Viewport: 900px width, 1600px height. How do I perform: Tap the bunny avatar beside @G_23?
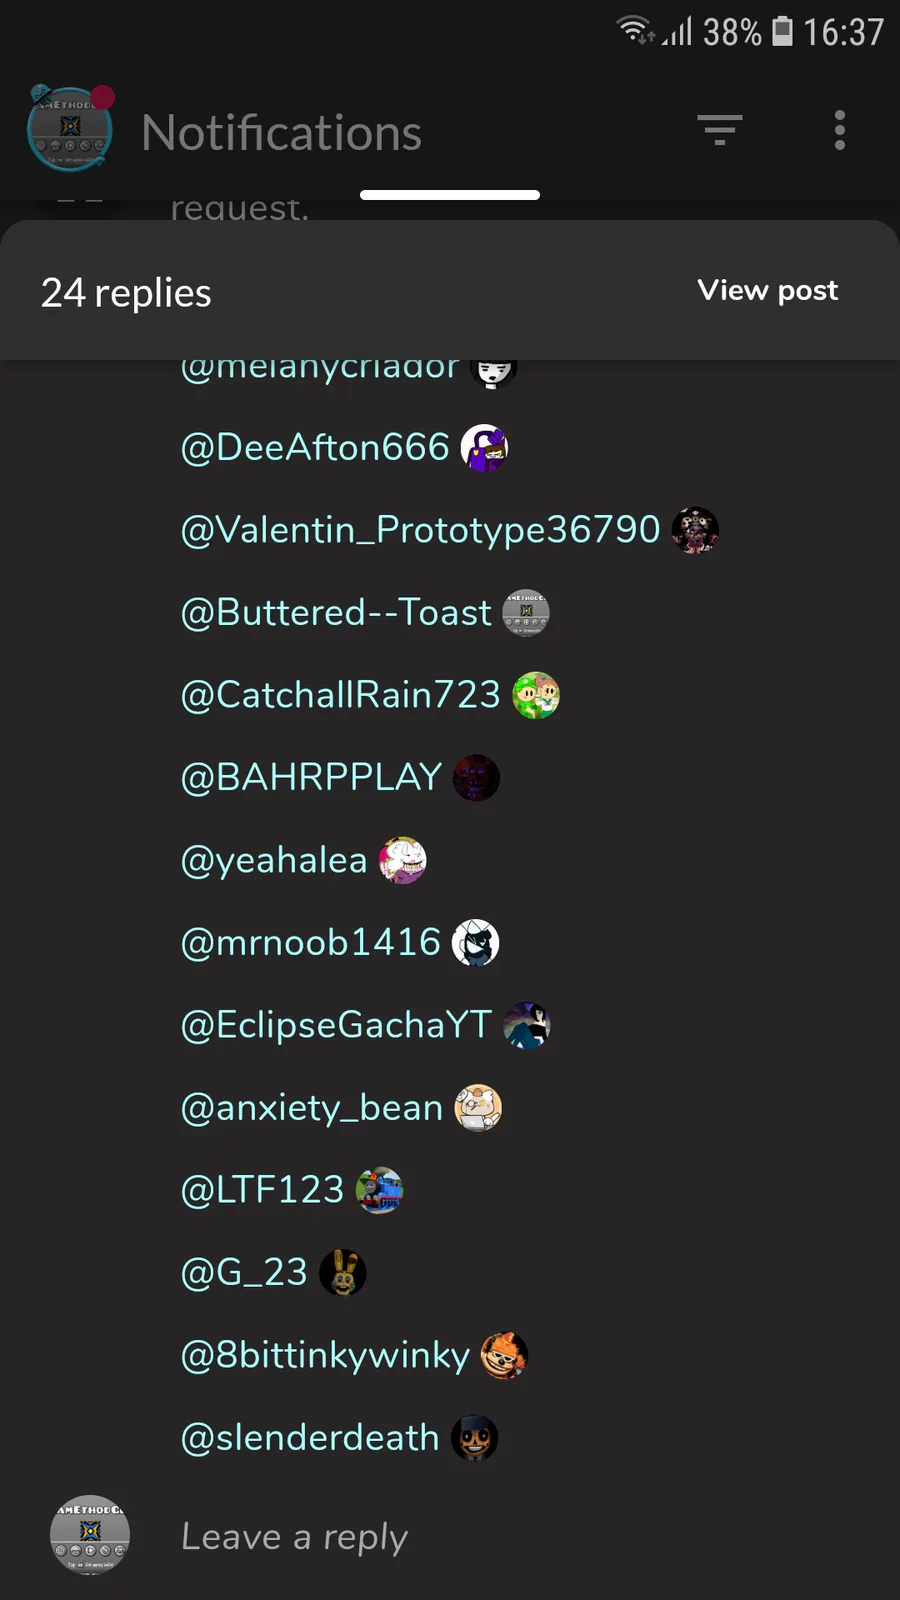coord(343,1273)
